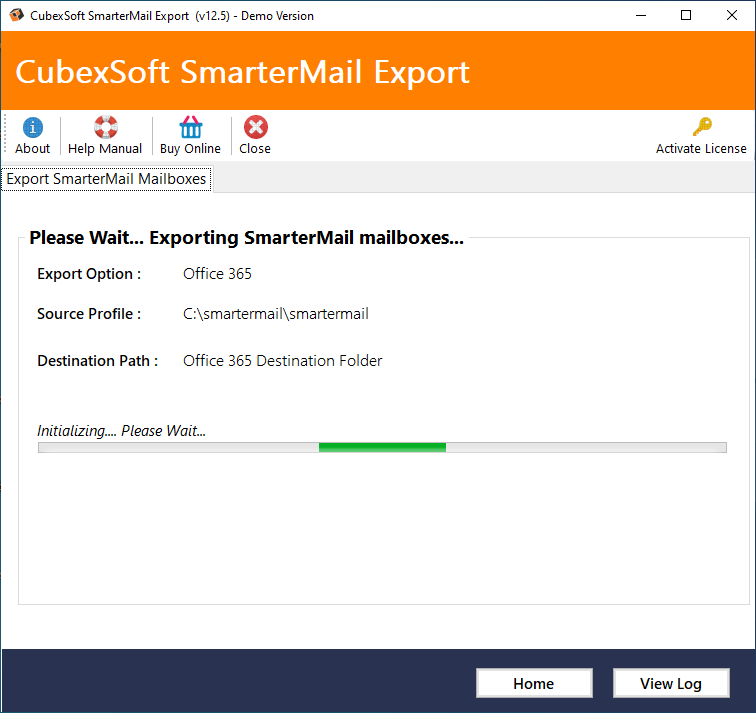
Task: Select source profile path C:\smartermail\smartermail
Action: [x=276, y=314]
